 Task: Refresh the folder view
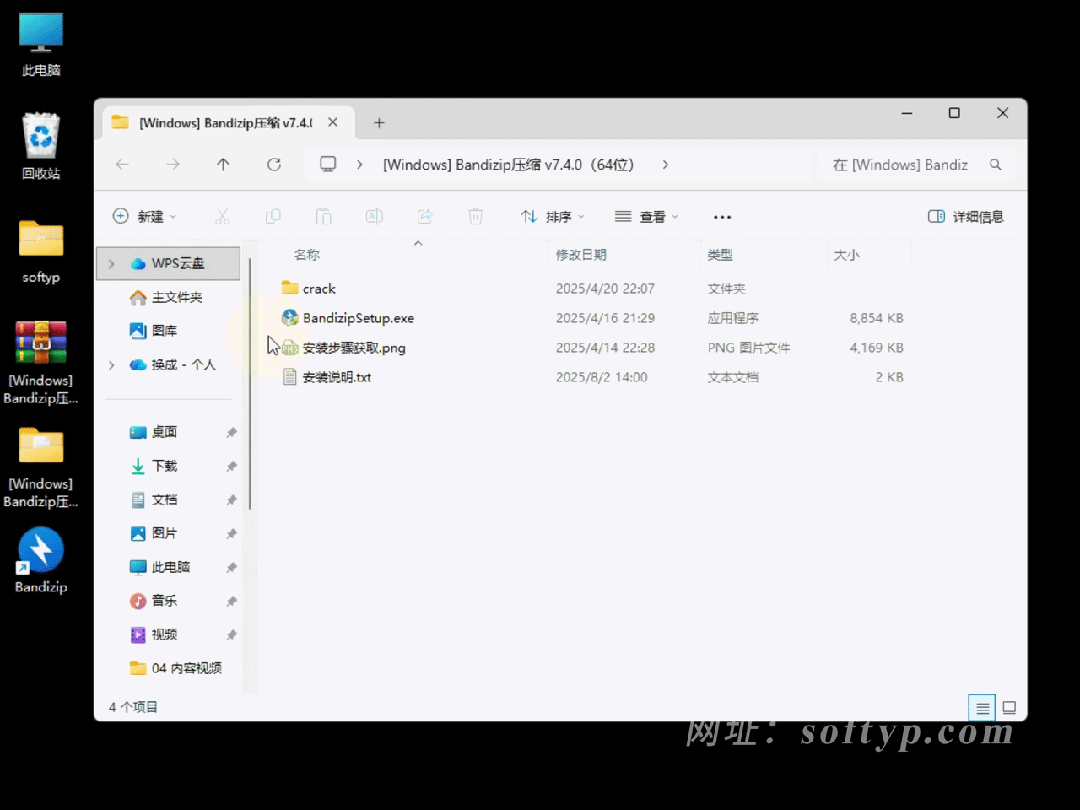point(274,165)
